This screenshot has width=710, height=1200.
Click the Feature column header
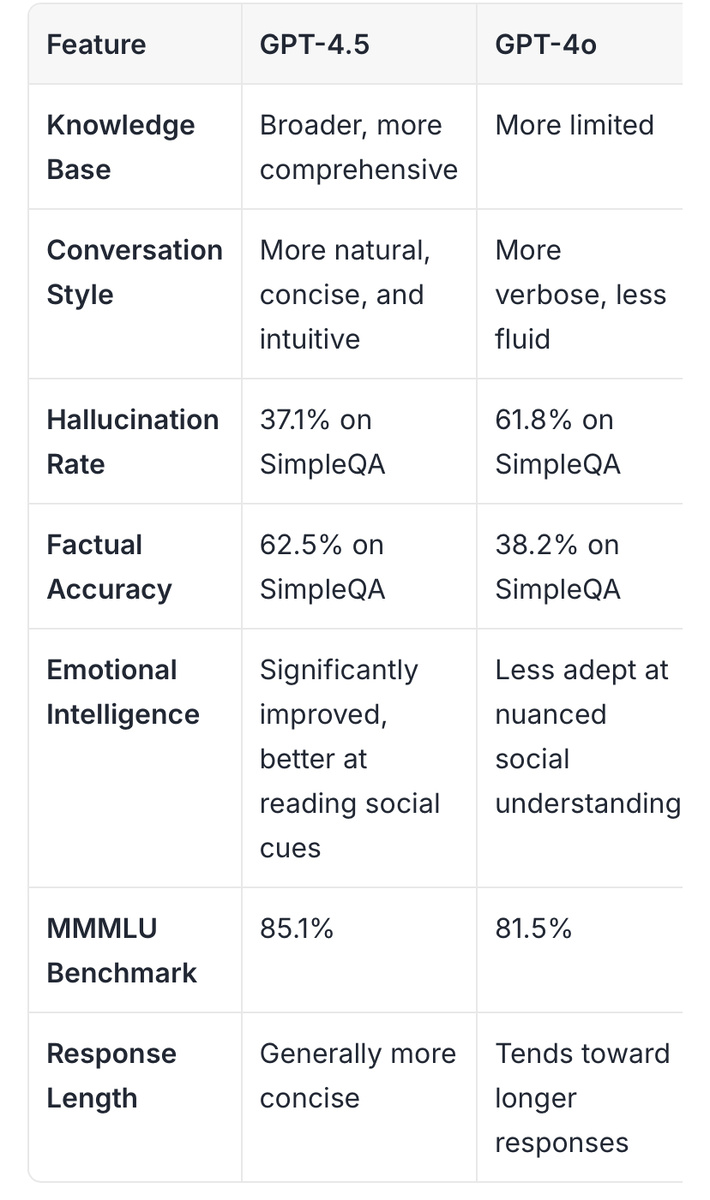click(96, 45)
